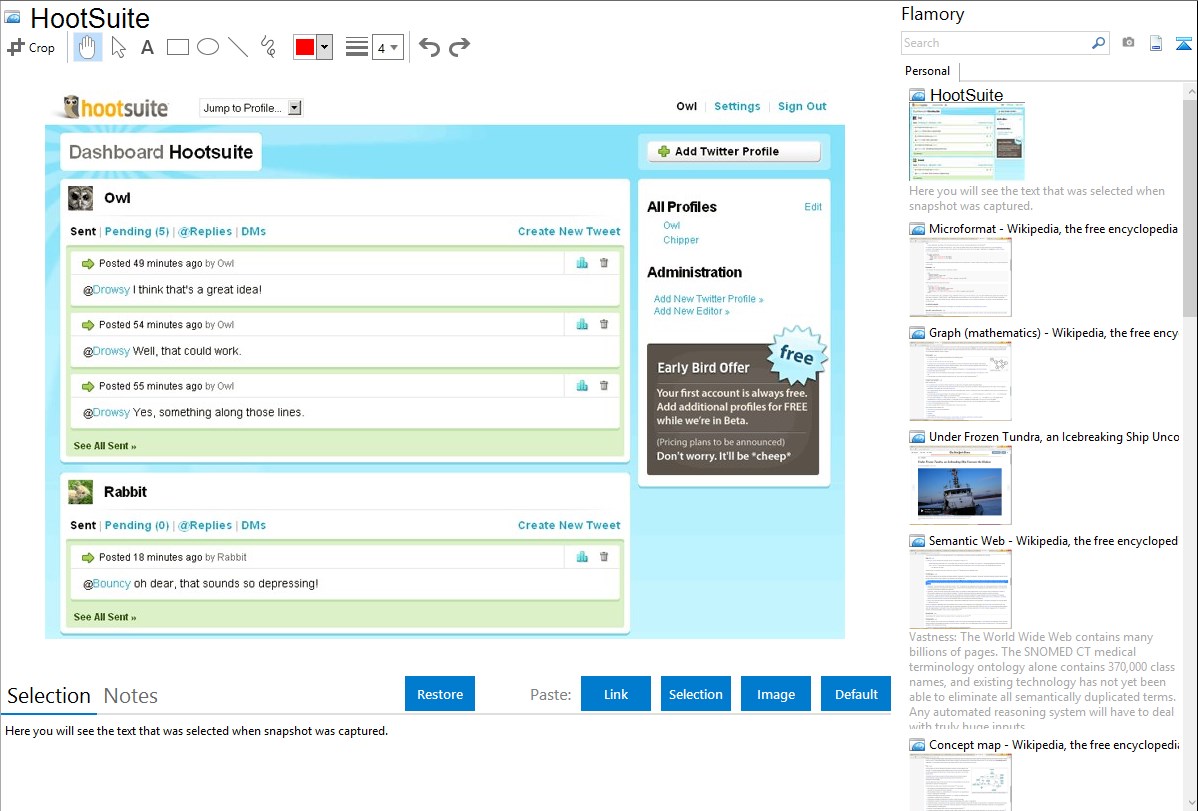Click See All Sent under Rabbit's post

point(105,617)
